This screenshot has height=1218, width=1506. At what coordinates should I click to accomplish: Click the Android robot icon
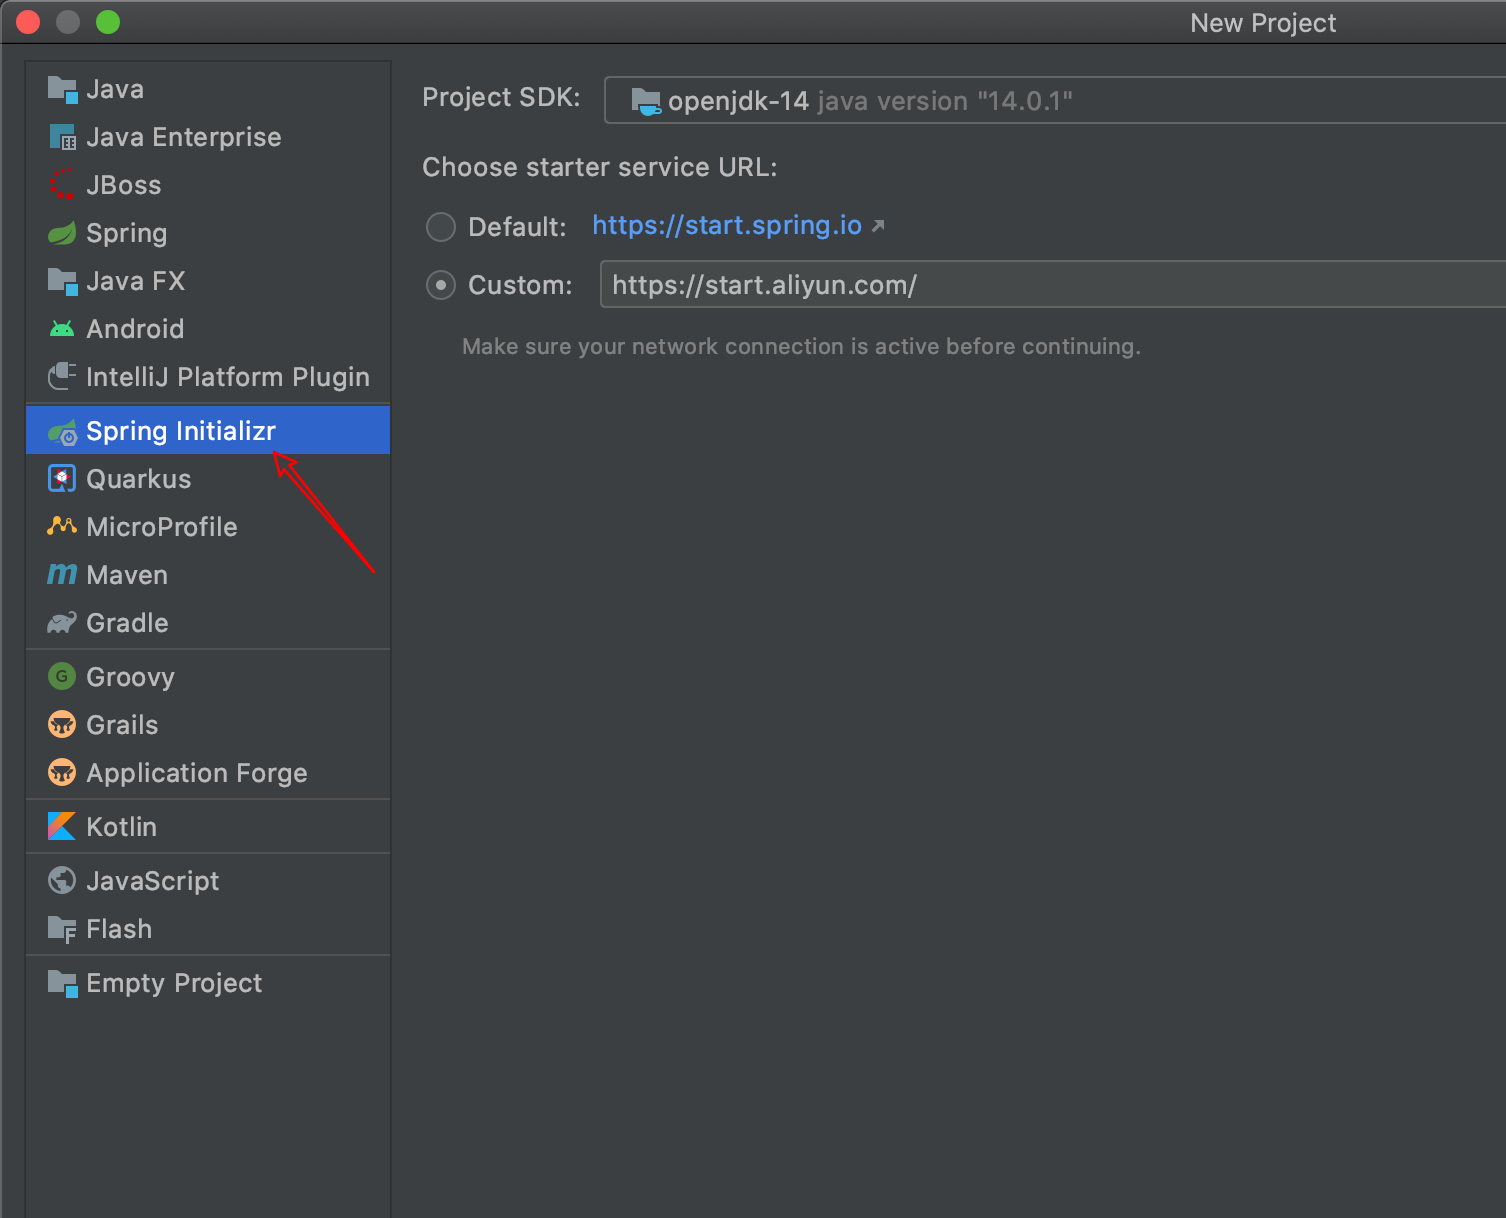[x=62, y=329]
